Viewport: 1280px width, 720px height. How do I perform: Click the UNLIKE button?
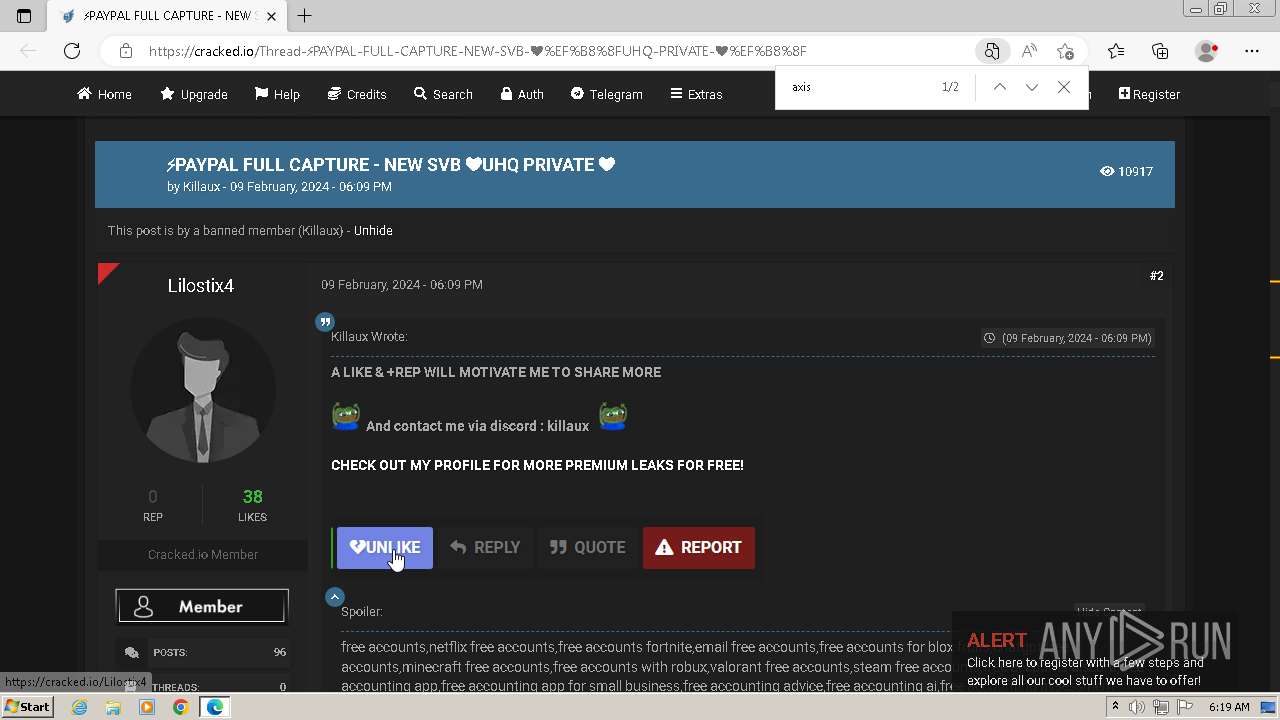click(x=385, y=548)
